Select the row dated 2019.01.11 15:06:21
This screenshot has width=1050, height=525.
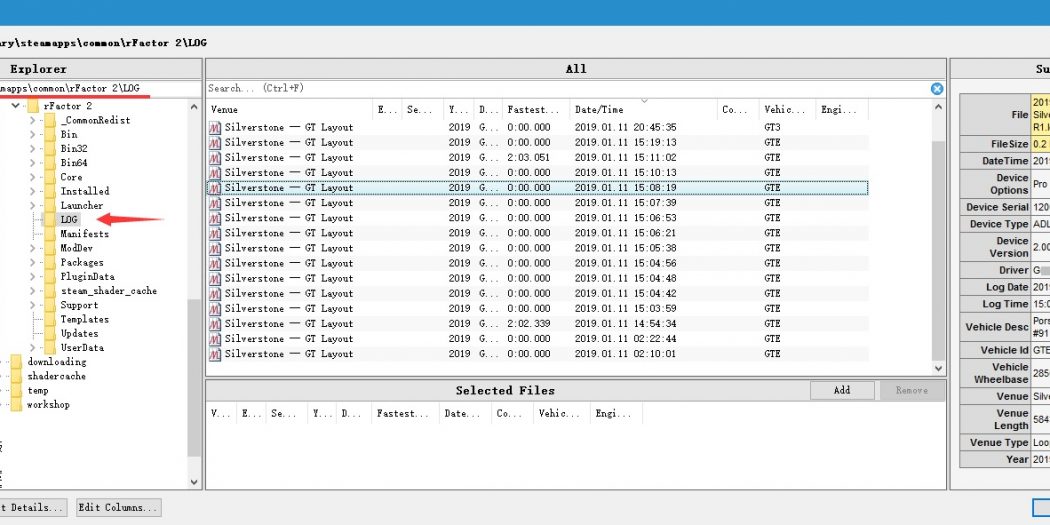point(538,233)
